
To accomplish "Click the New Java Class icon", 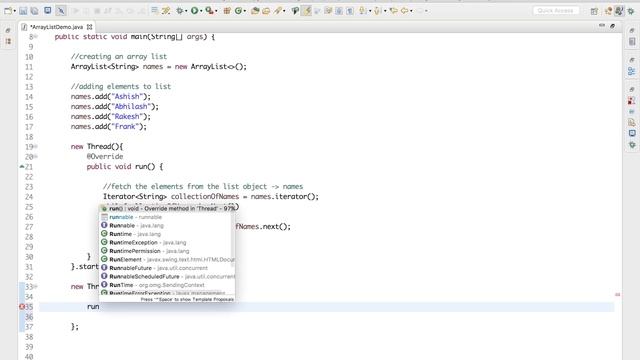I will [x=238, y=11].
